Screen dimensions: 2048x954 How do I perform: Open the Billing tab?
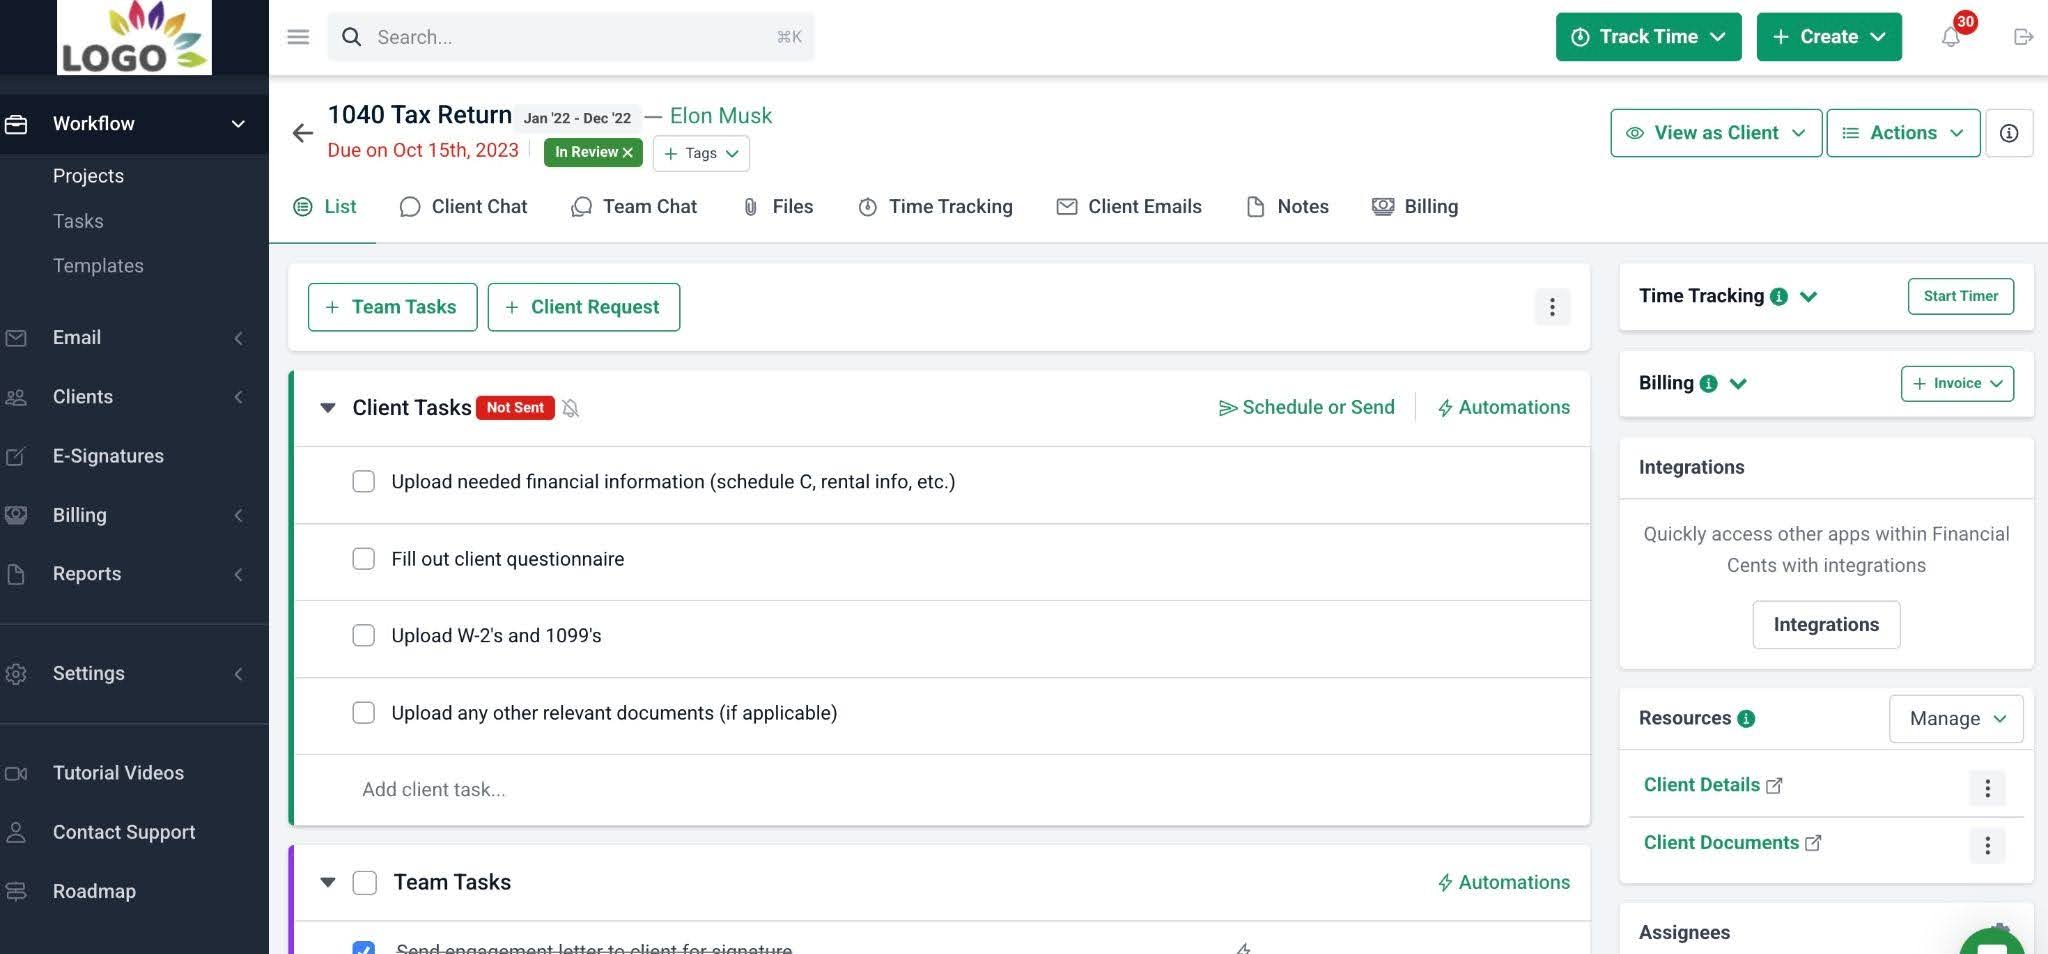coord(1415,207)
